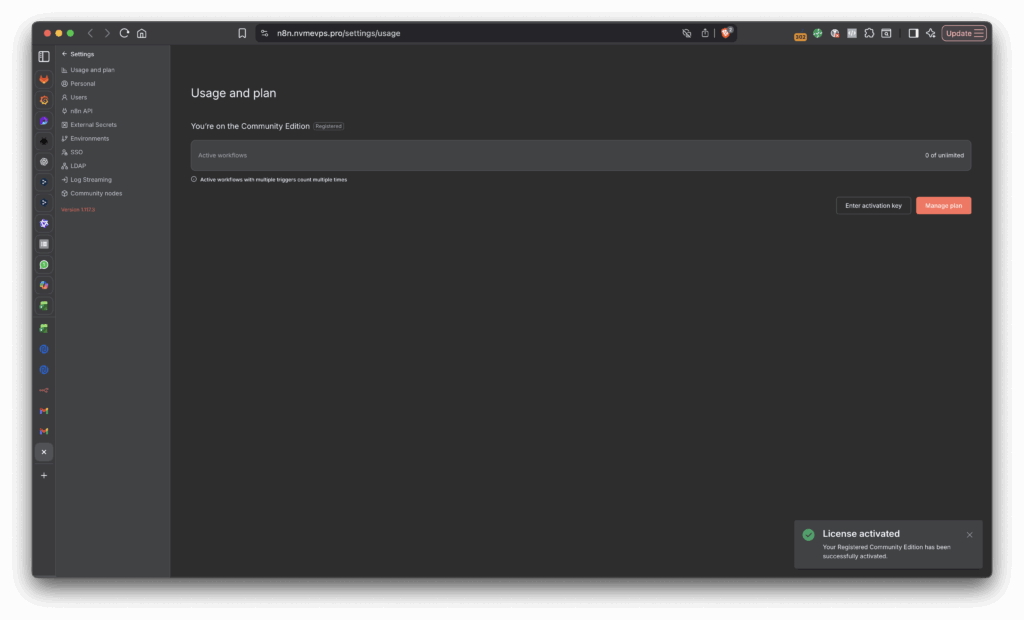Open Leo AI sparkle icon

tap(930, 33)
